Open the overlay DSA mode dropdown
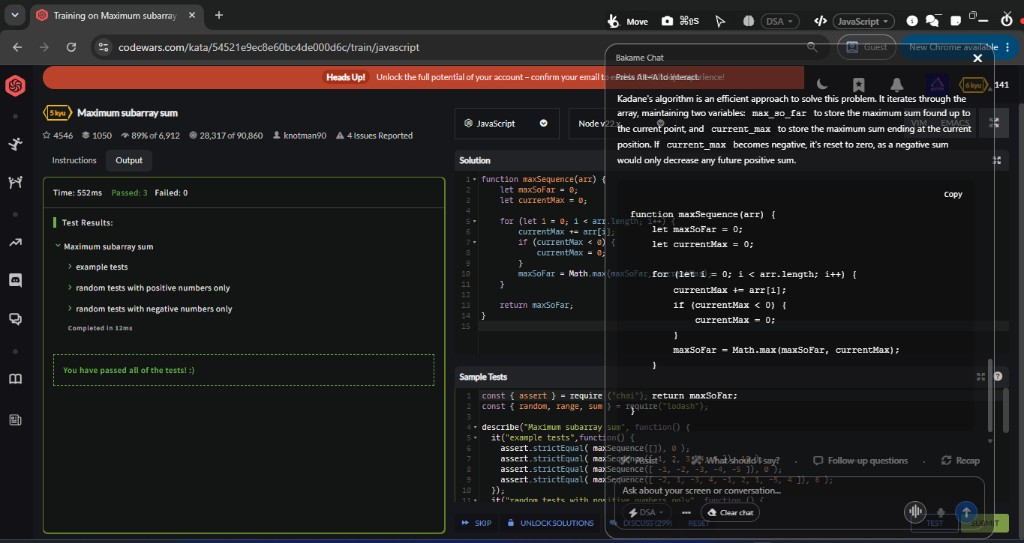1024x543 pixels. click(780, 21)
